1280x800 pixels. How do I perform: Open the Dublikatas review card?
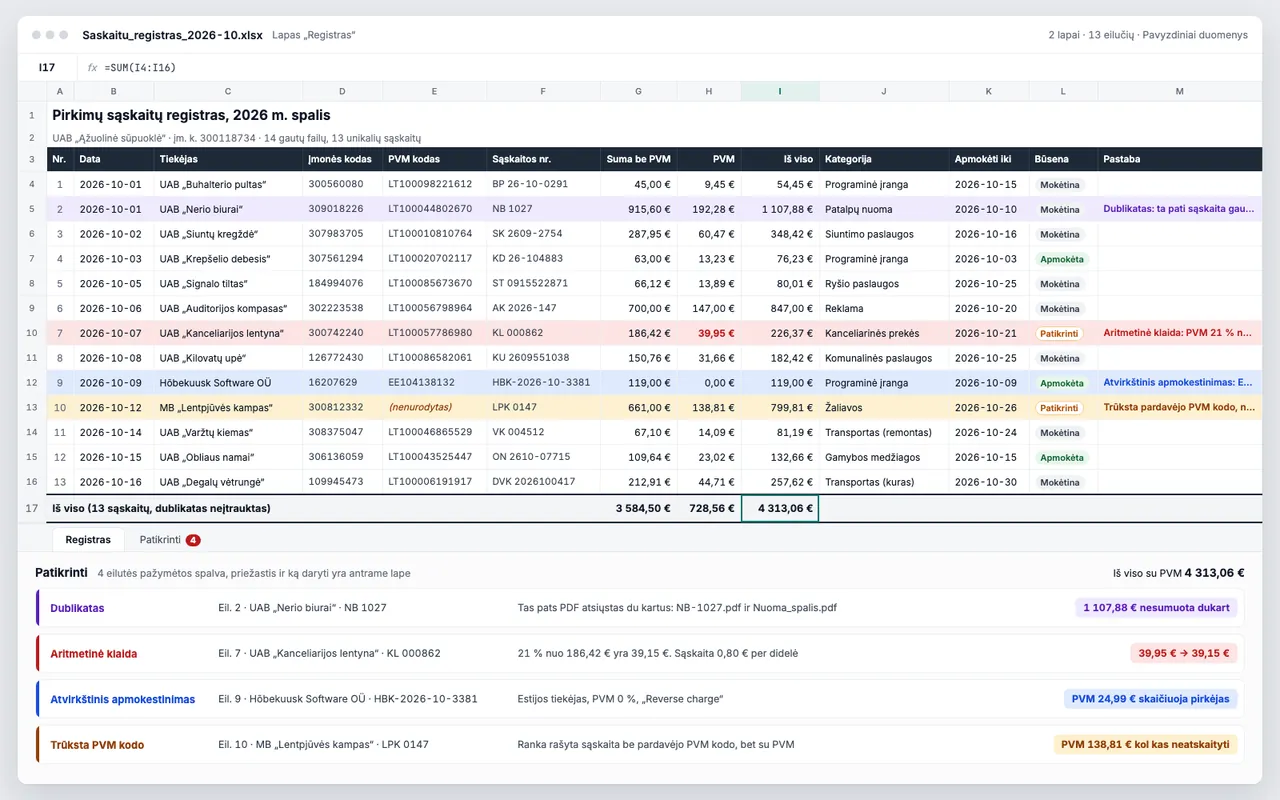640,608
